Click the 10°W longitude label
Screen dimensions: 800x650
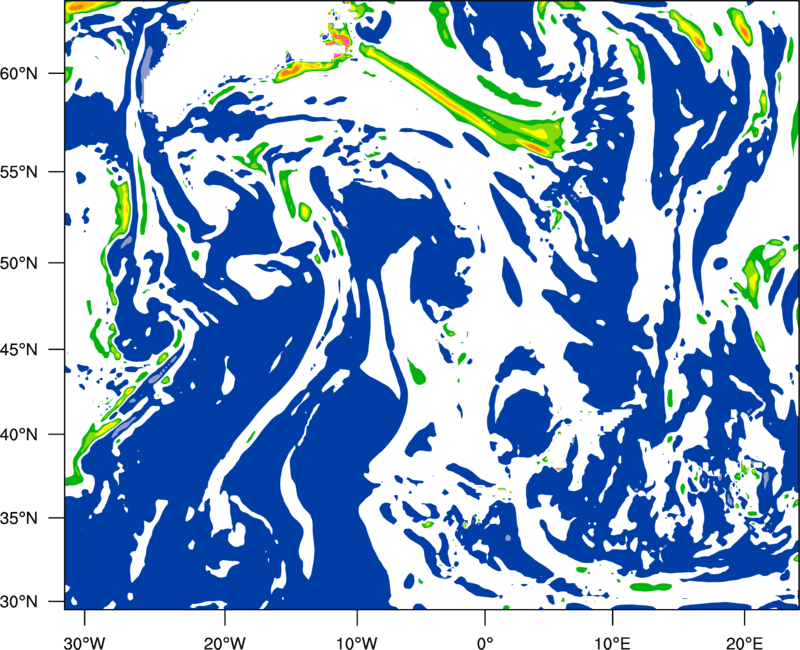tap(357, 643)
